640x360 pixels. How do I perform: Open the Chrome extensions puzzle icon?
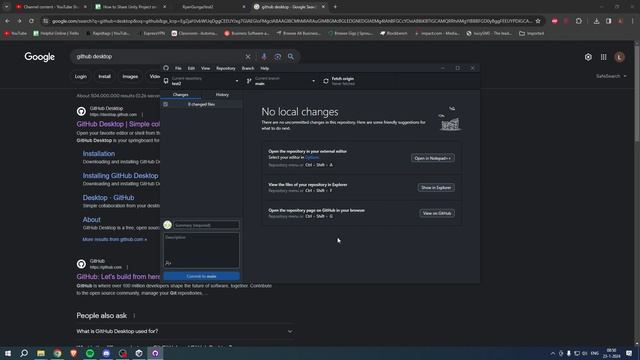tap(579, 21)
